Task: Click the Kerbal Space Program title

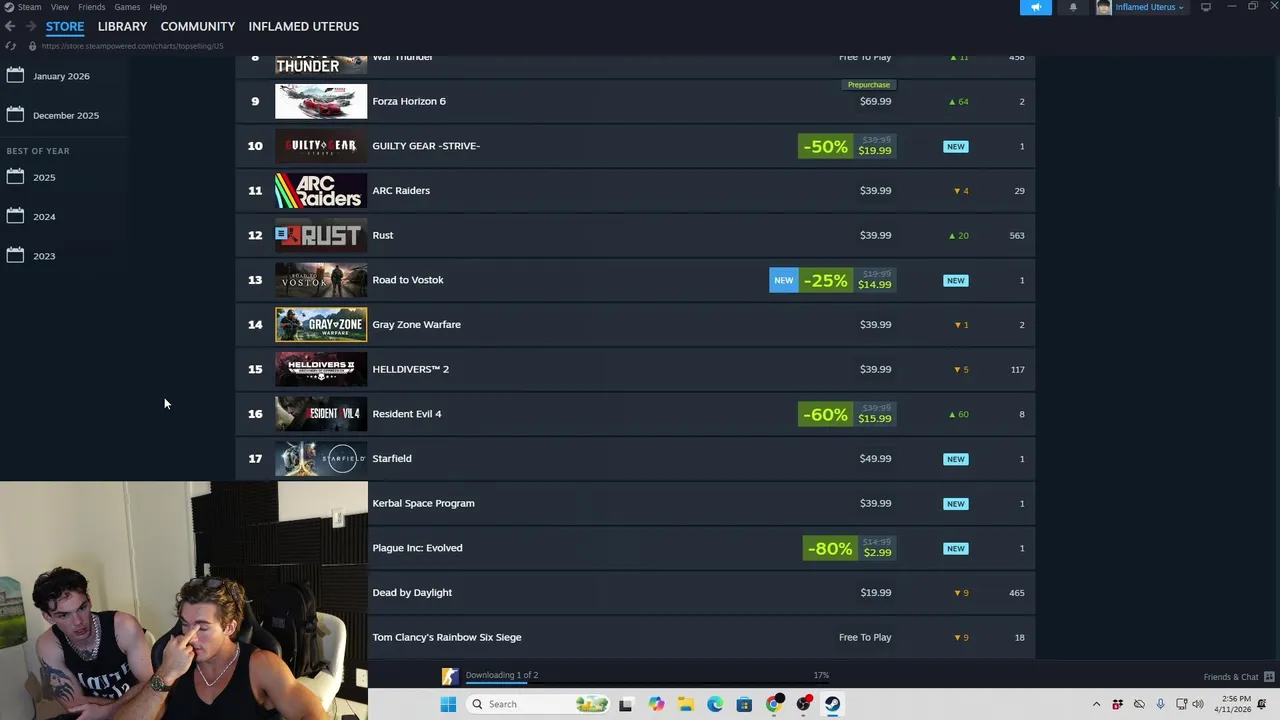Action: 423,503
